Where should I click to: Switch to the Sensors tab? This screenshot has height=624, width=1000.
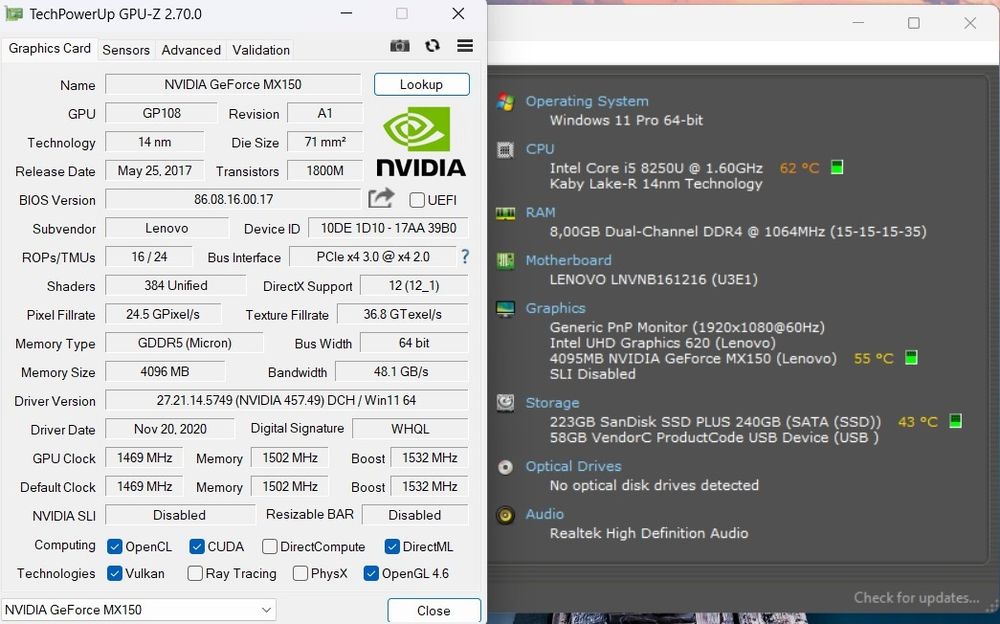tap(126, 50)
